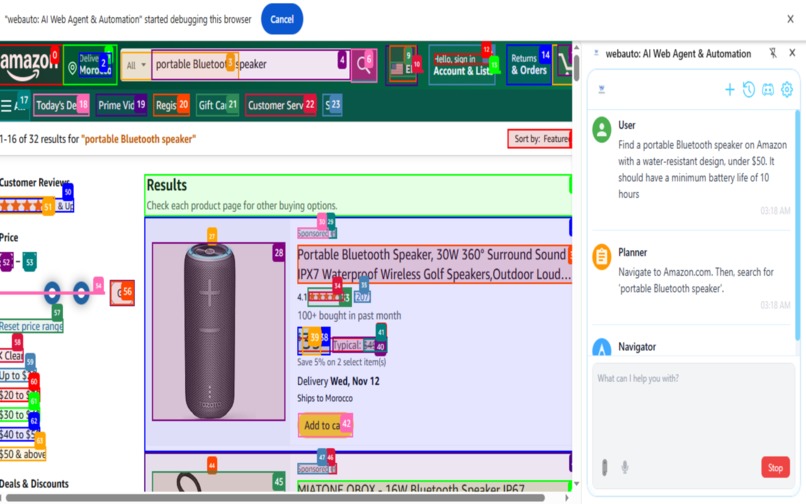
Task: Click the Deliver to Morocco text
Action: pos(94,65)
